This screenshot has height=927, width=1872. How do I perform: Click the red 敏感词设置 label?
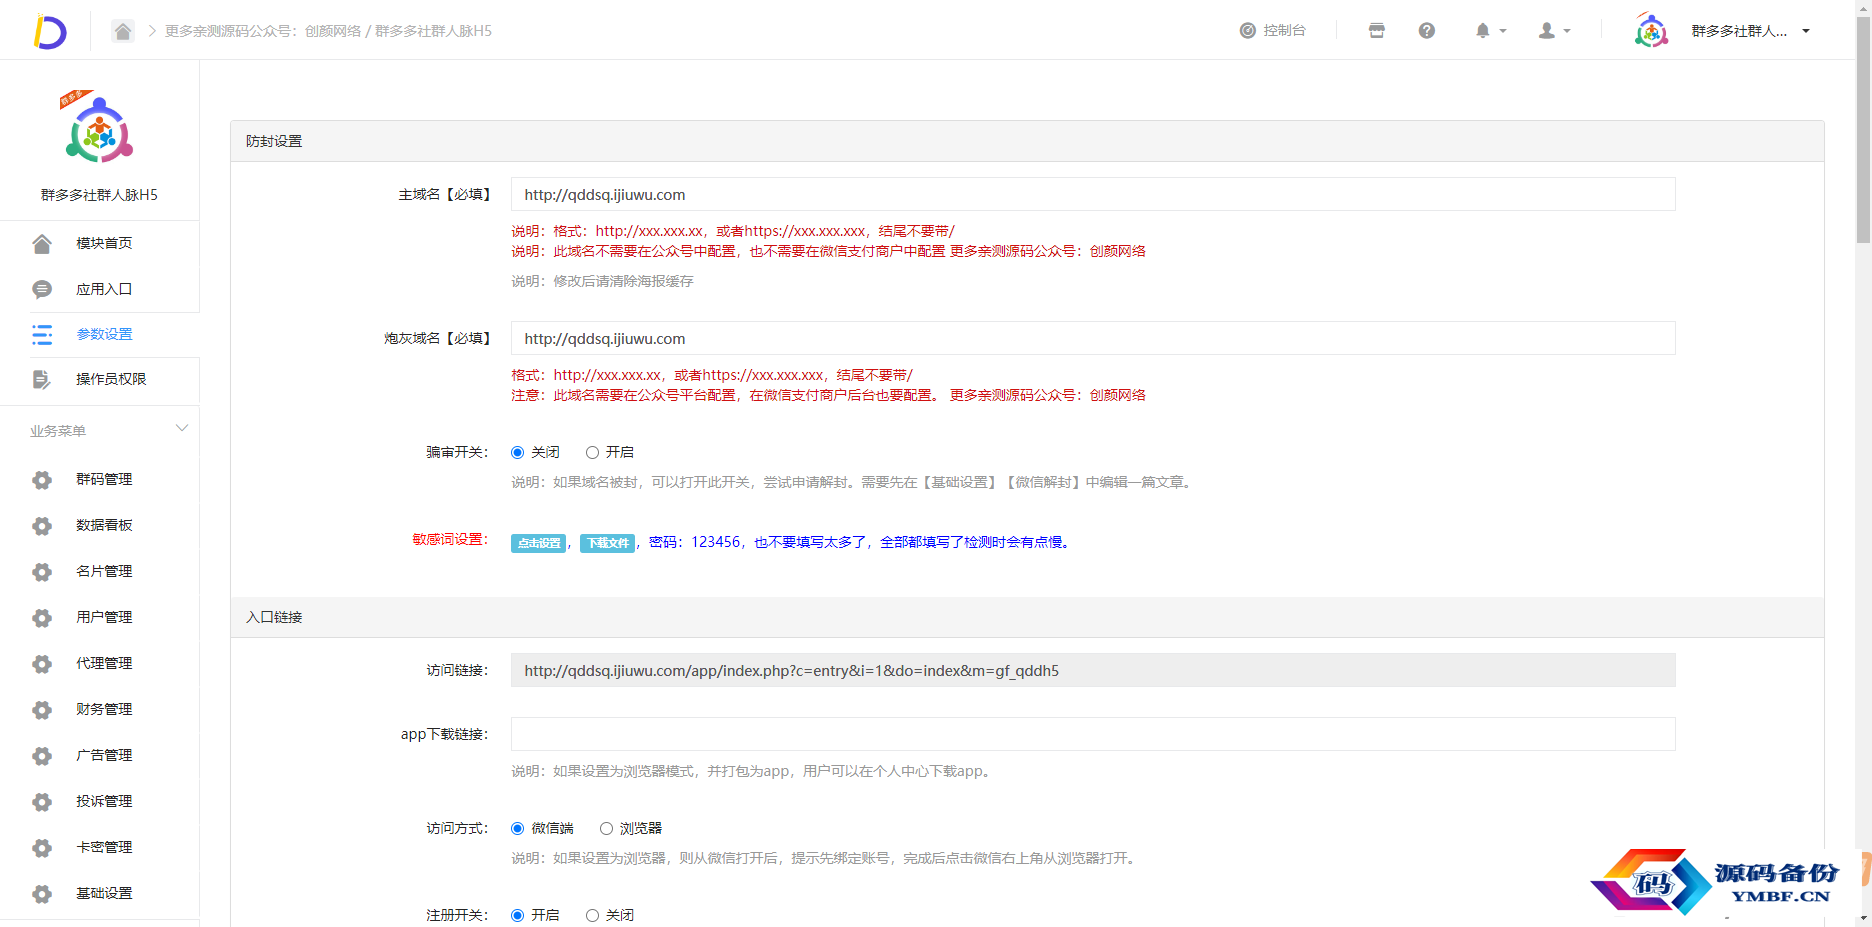(x=450, y=540)
